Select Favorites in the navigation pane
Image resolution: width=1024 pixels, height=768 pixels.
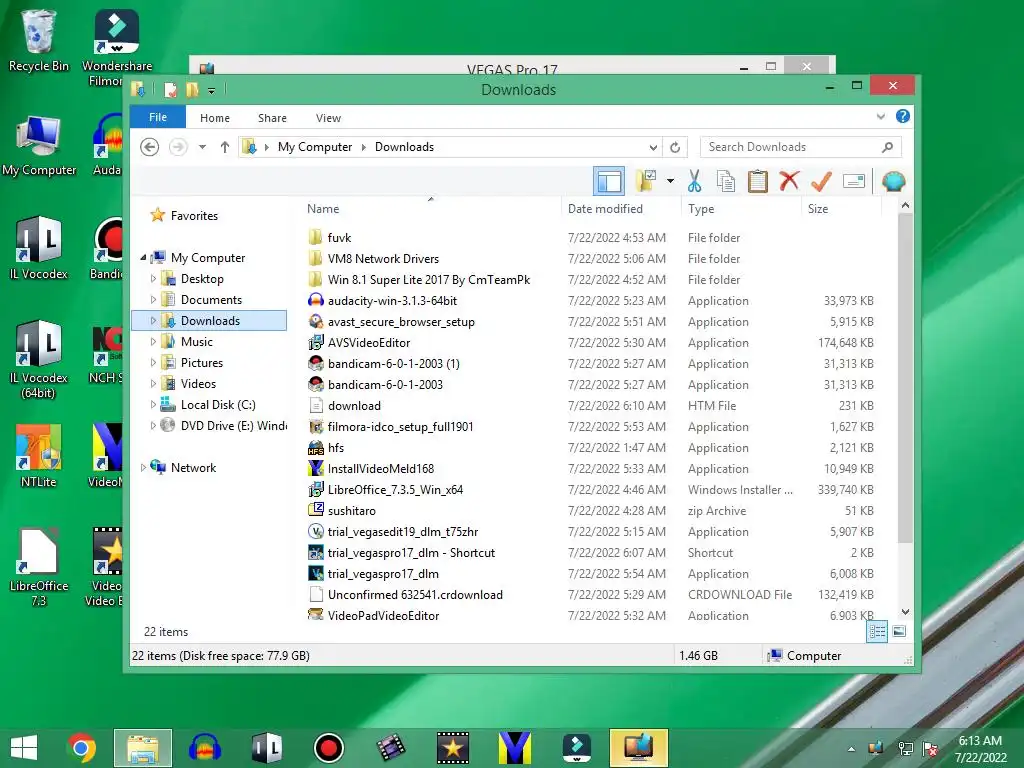tap(194, 216)
